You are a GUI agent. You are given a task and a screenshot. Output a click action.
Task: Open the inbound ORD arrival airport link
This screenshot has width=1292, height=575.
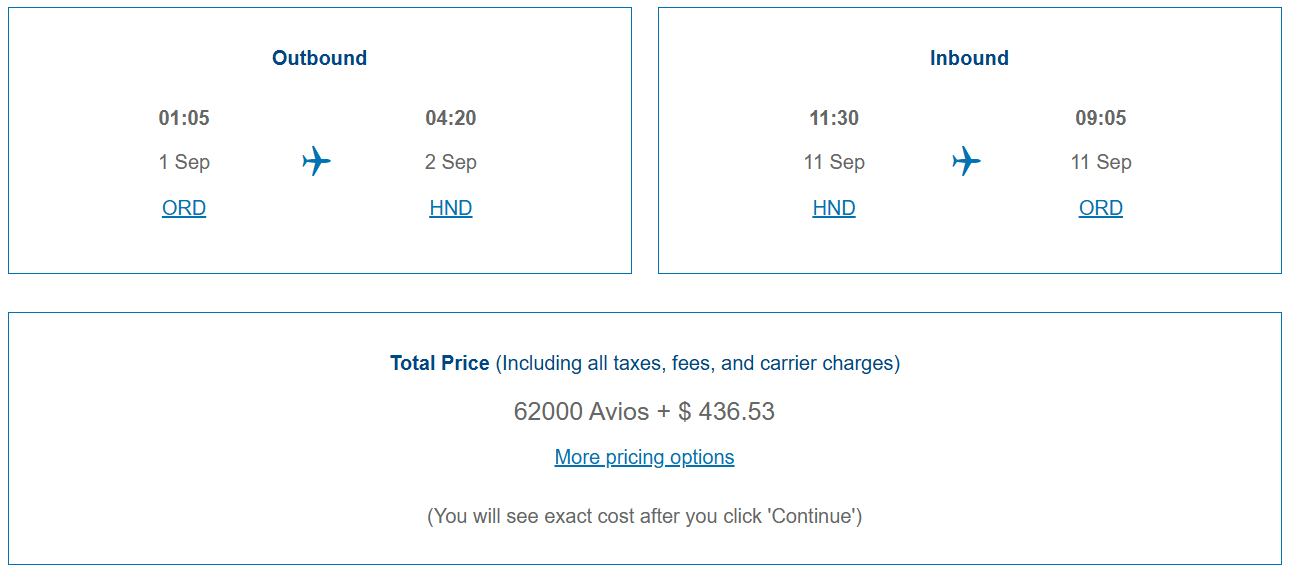1101,208
